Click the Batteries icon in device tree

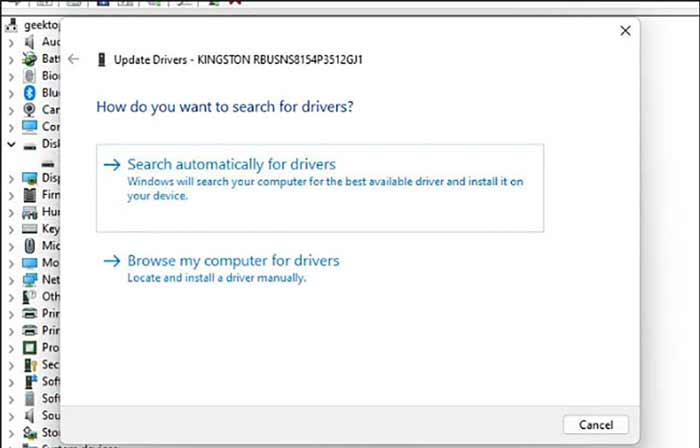[x=29, y=59]
